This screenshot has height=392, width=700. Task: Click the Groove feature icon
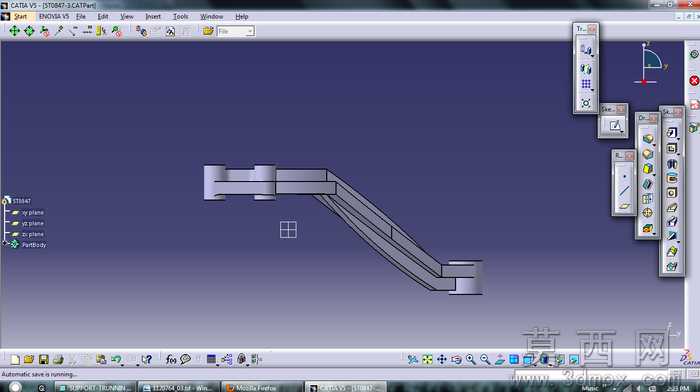click(672, 178)
